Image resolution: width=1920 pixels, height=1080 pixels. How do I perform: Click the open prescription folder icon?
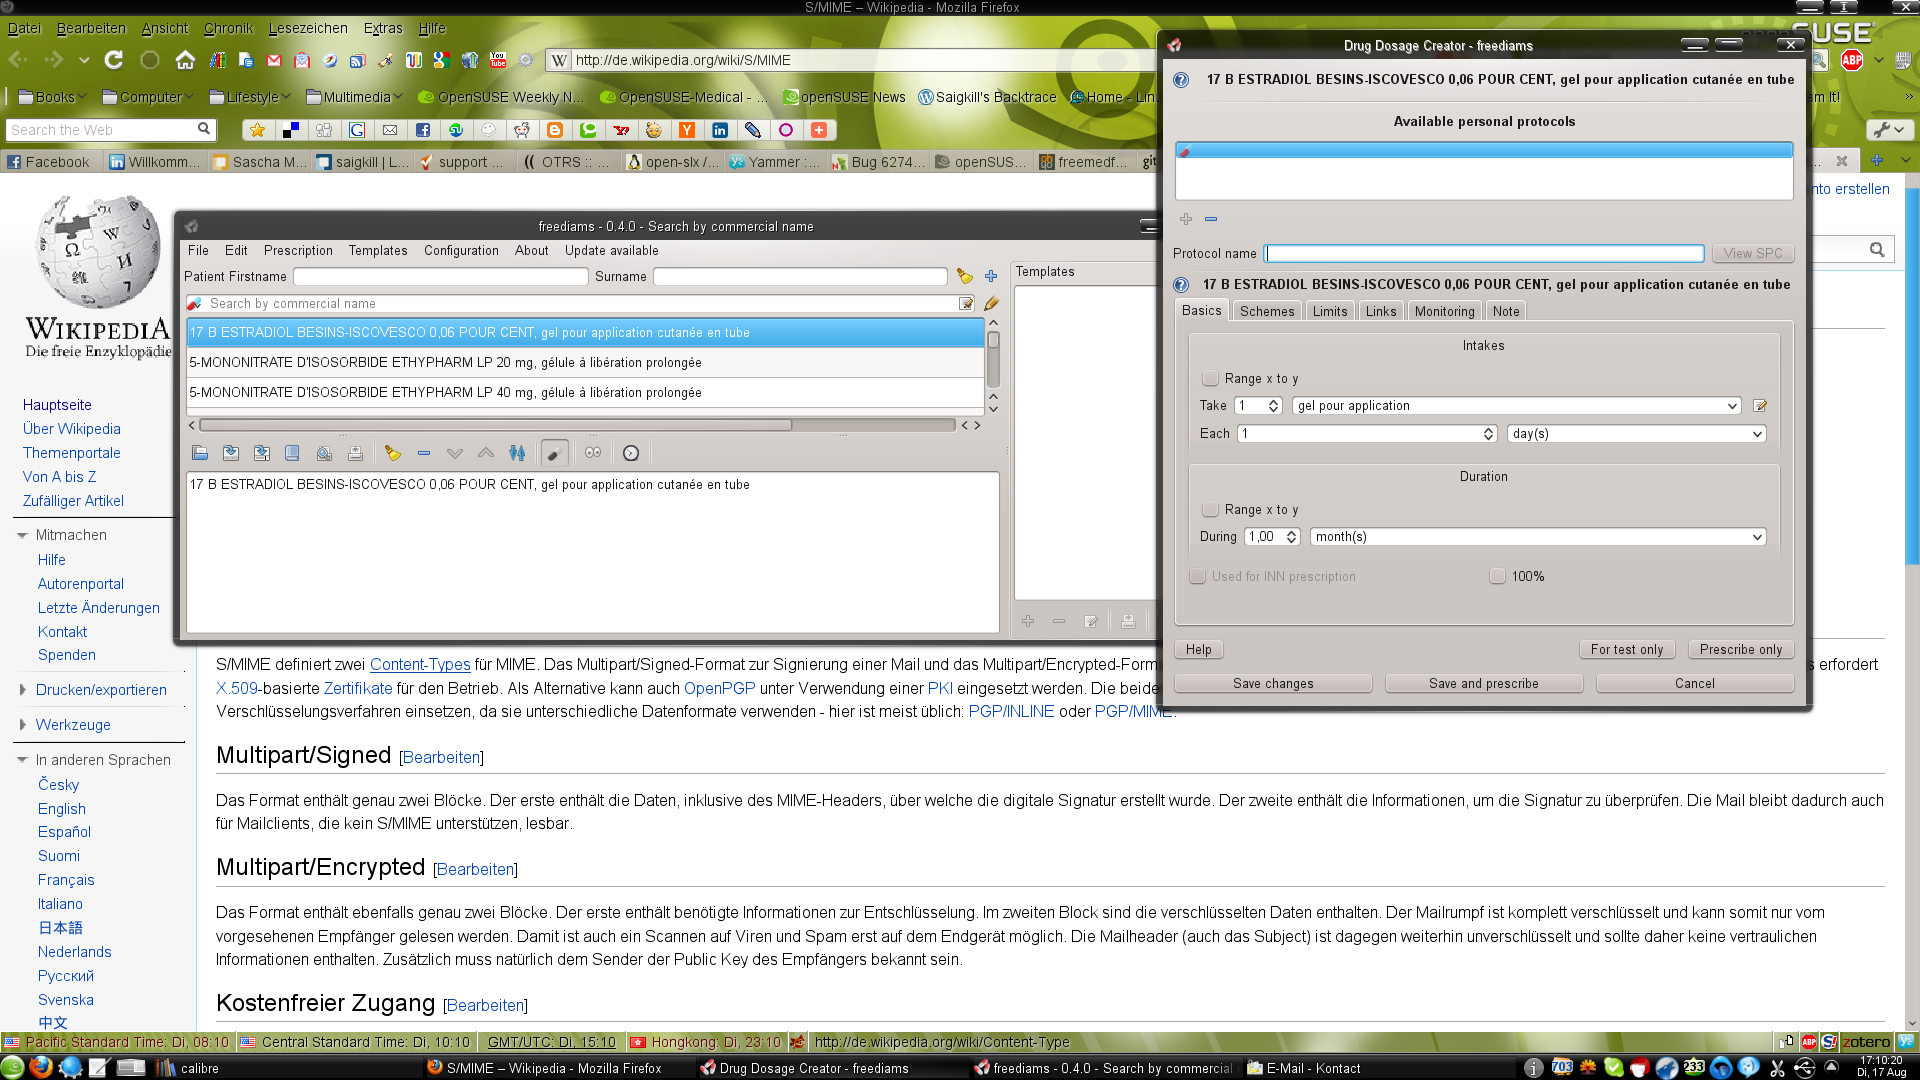click(200, 453)
